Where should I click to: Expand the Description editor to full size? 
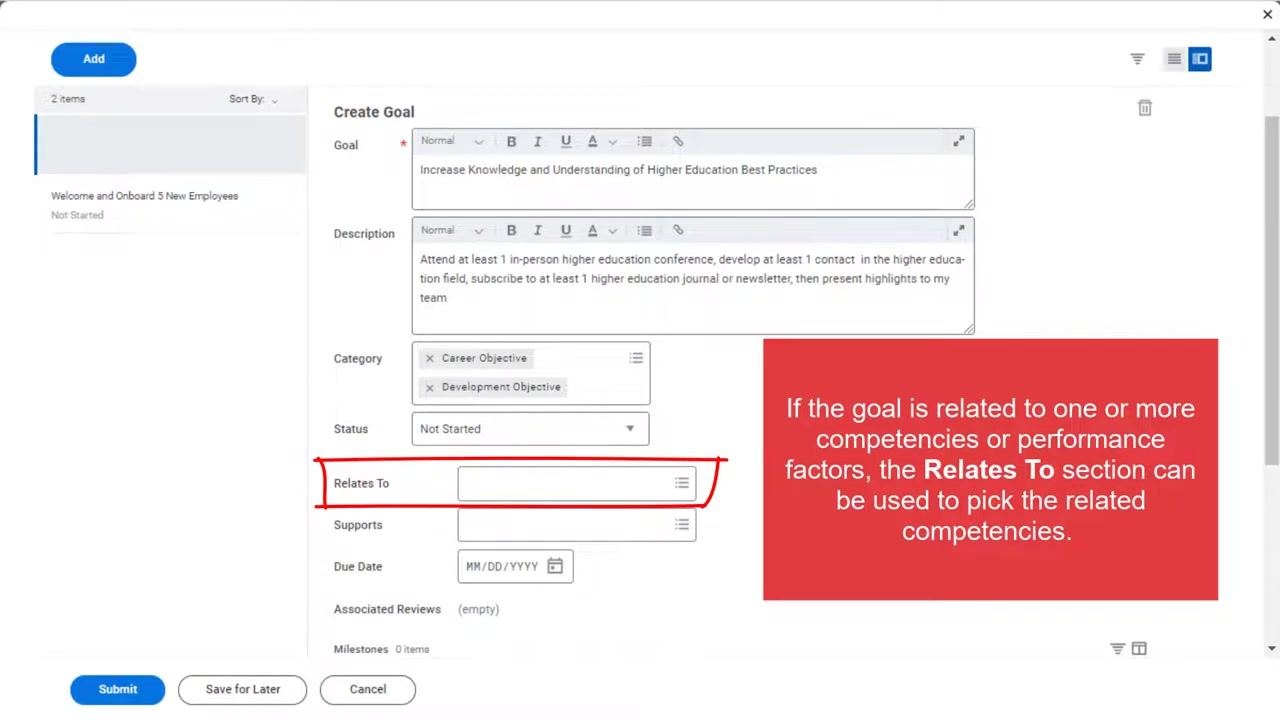(x=958, y=230)
